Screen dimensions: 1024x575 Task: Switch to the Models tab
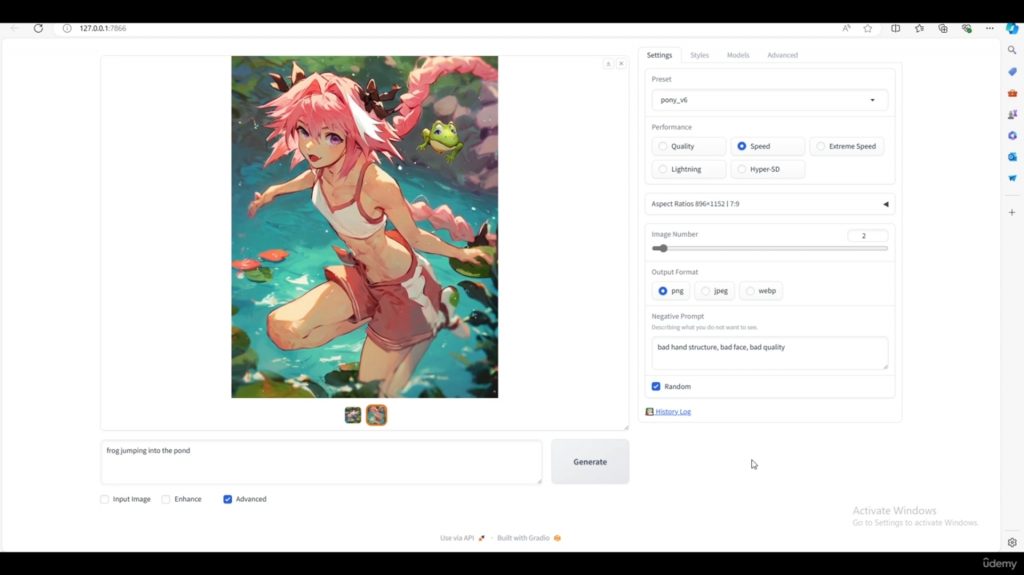738,55
